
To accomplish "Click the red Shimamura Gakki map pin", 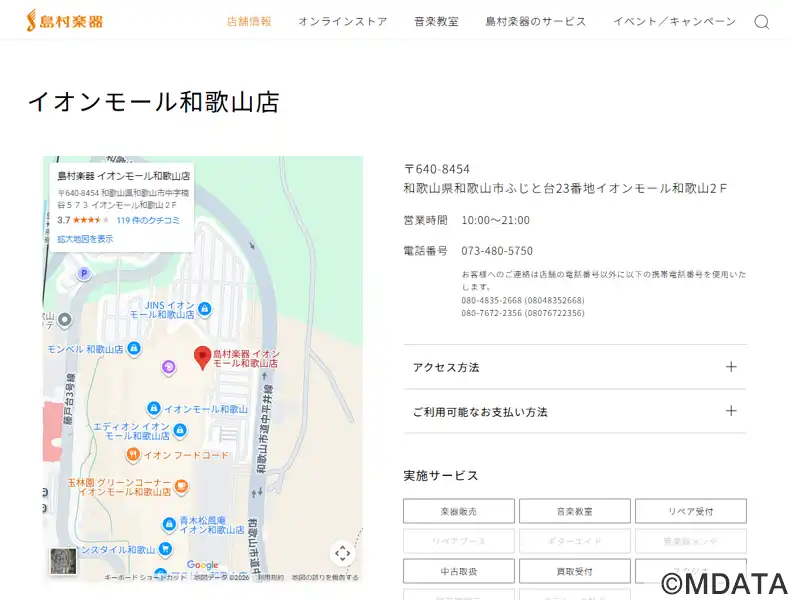I will click(202, 357).
